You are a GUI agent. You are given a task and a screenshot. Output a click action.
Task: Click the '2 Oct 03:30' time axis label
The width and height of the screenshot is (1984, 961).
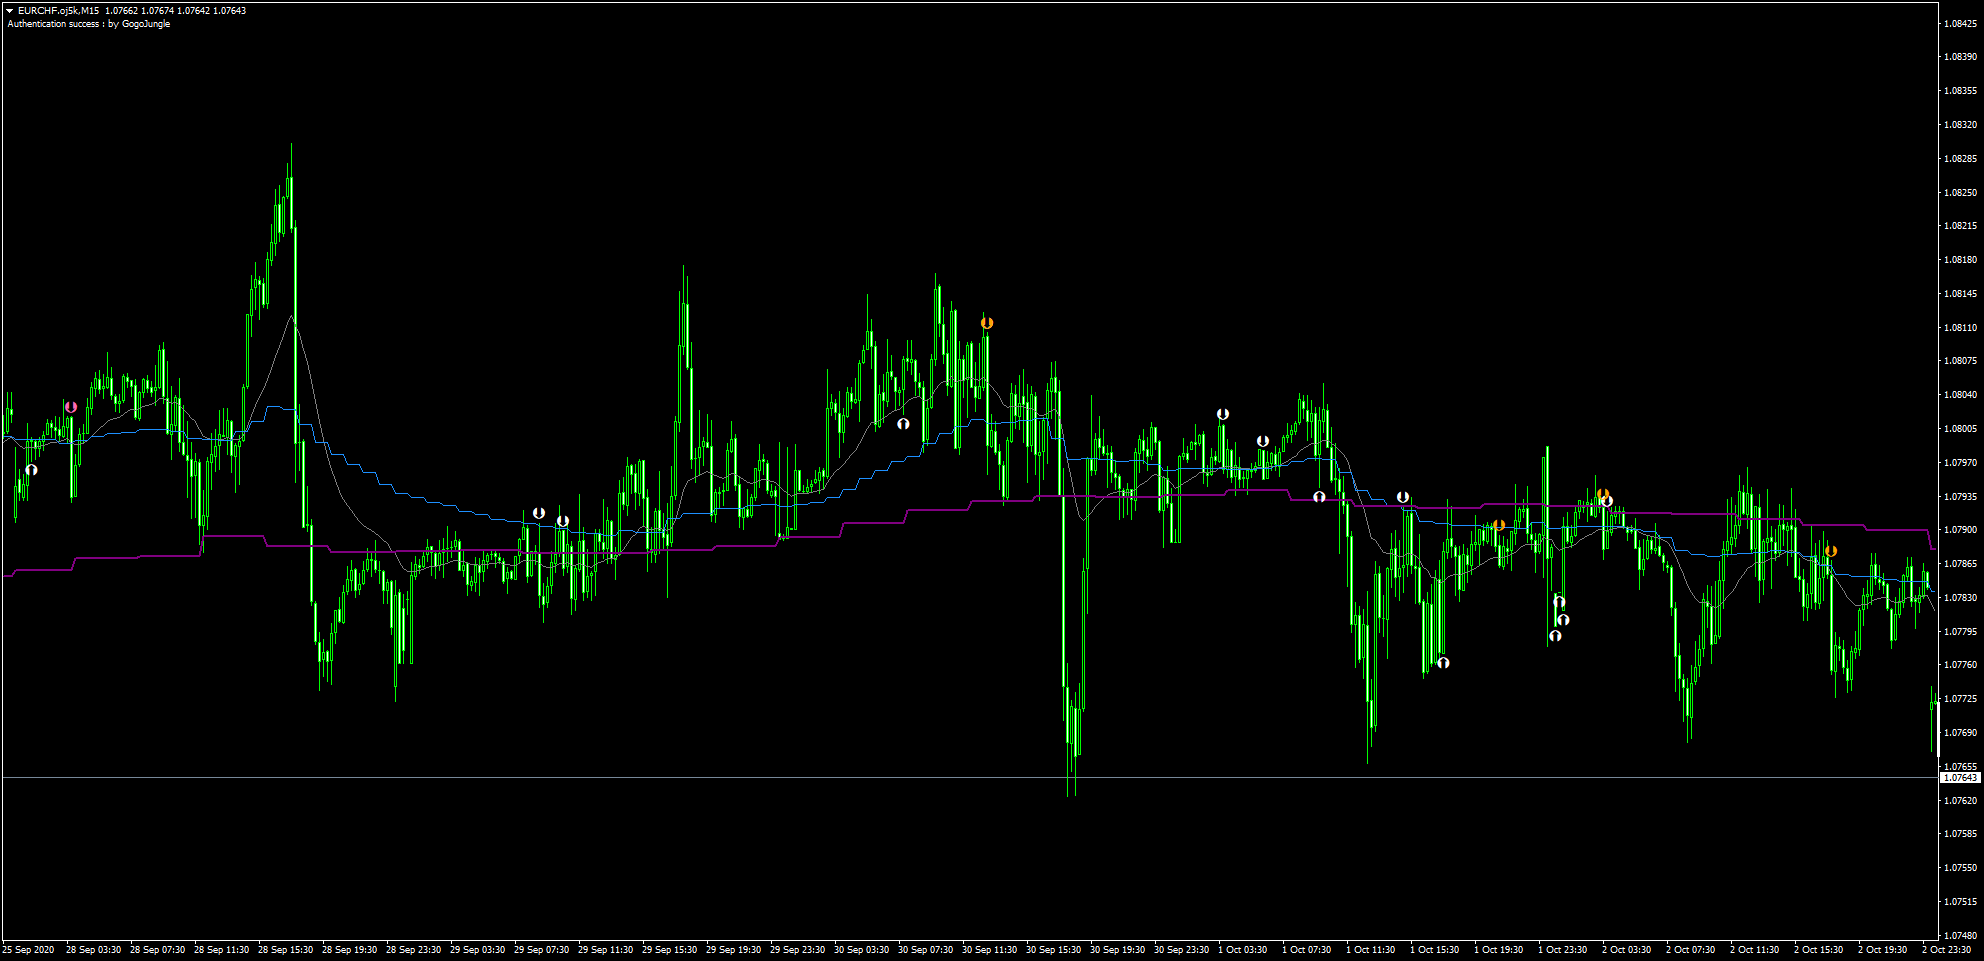(1626, 950)
